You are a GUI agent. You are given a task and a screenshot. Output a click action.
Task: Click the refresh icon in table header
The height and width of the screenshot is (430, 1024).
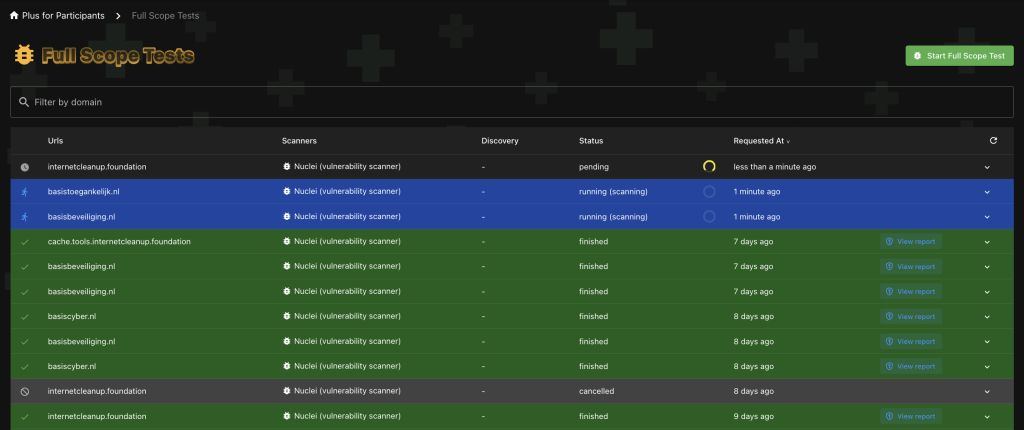tap(993, 141)
